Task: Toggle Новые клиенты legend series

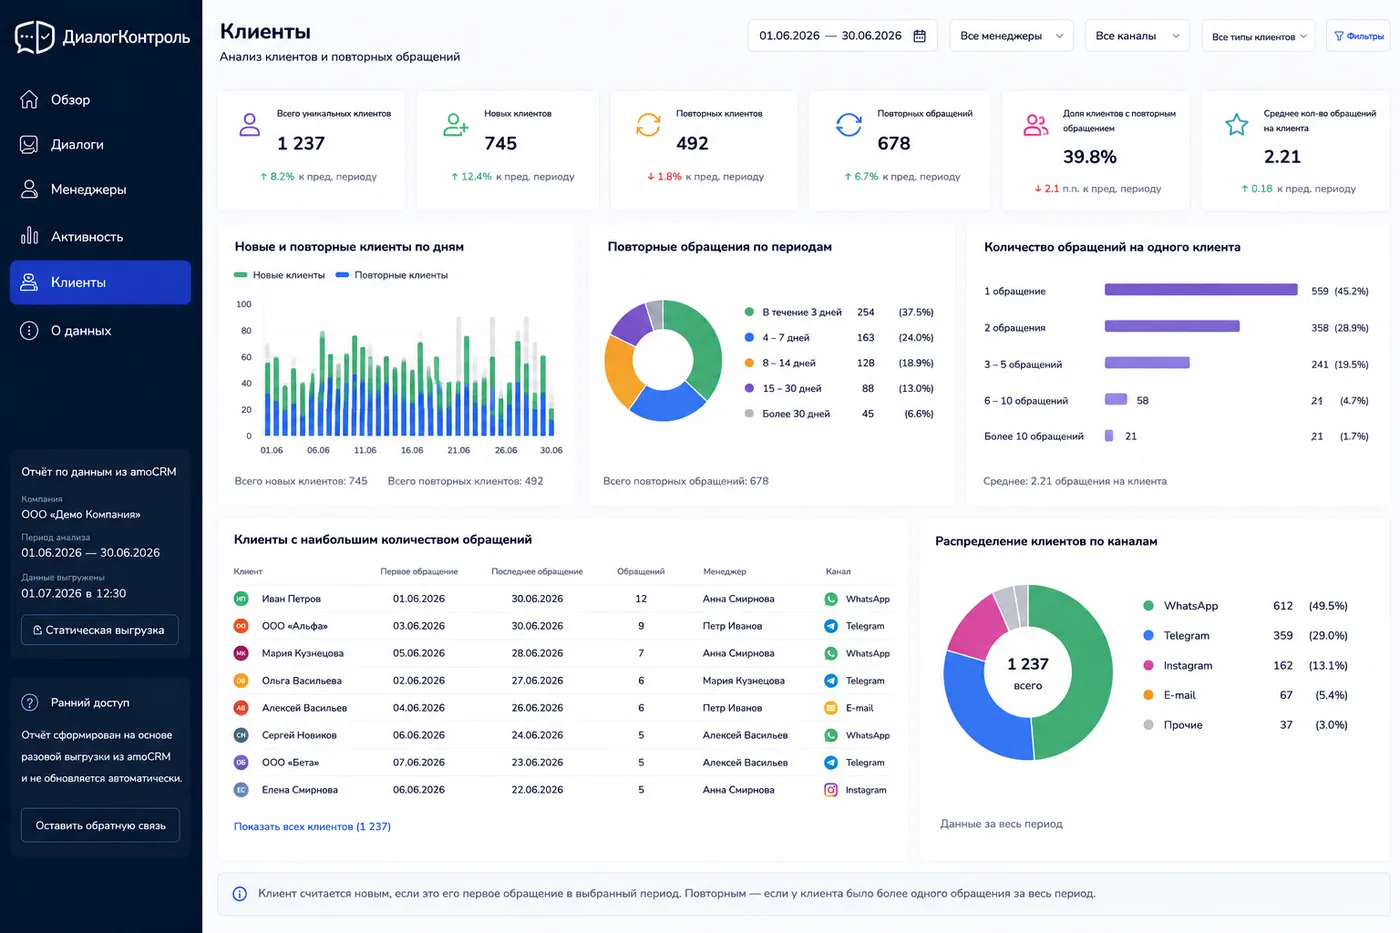Action: coord(279,275)
